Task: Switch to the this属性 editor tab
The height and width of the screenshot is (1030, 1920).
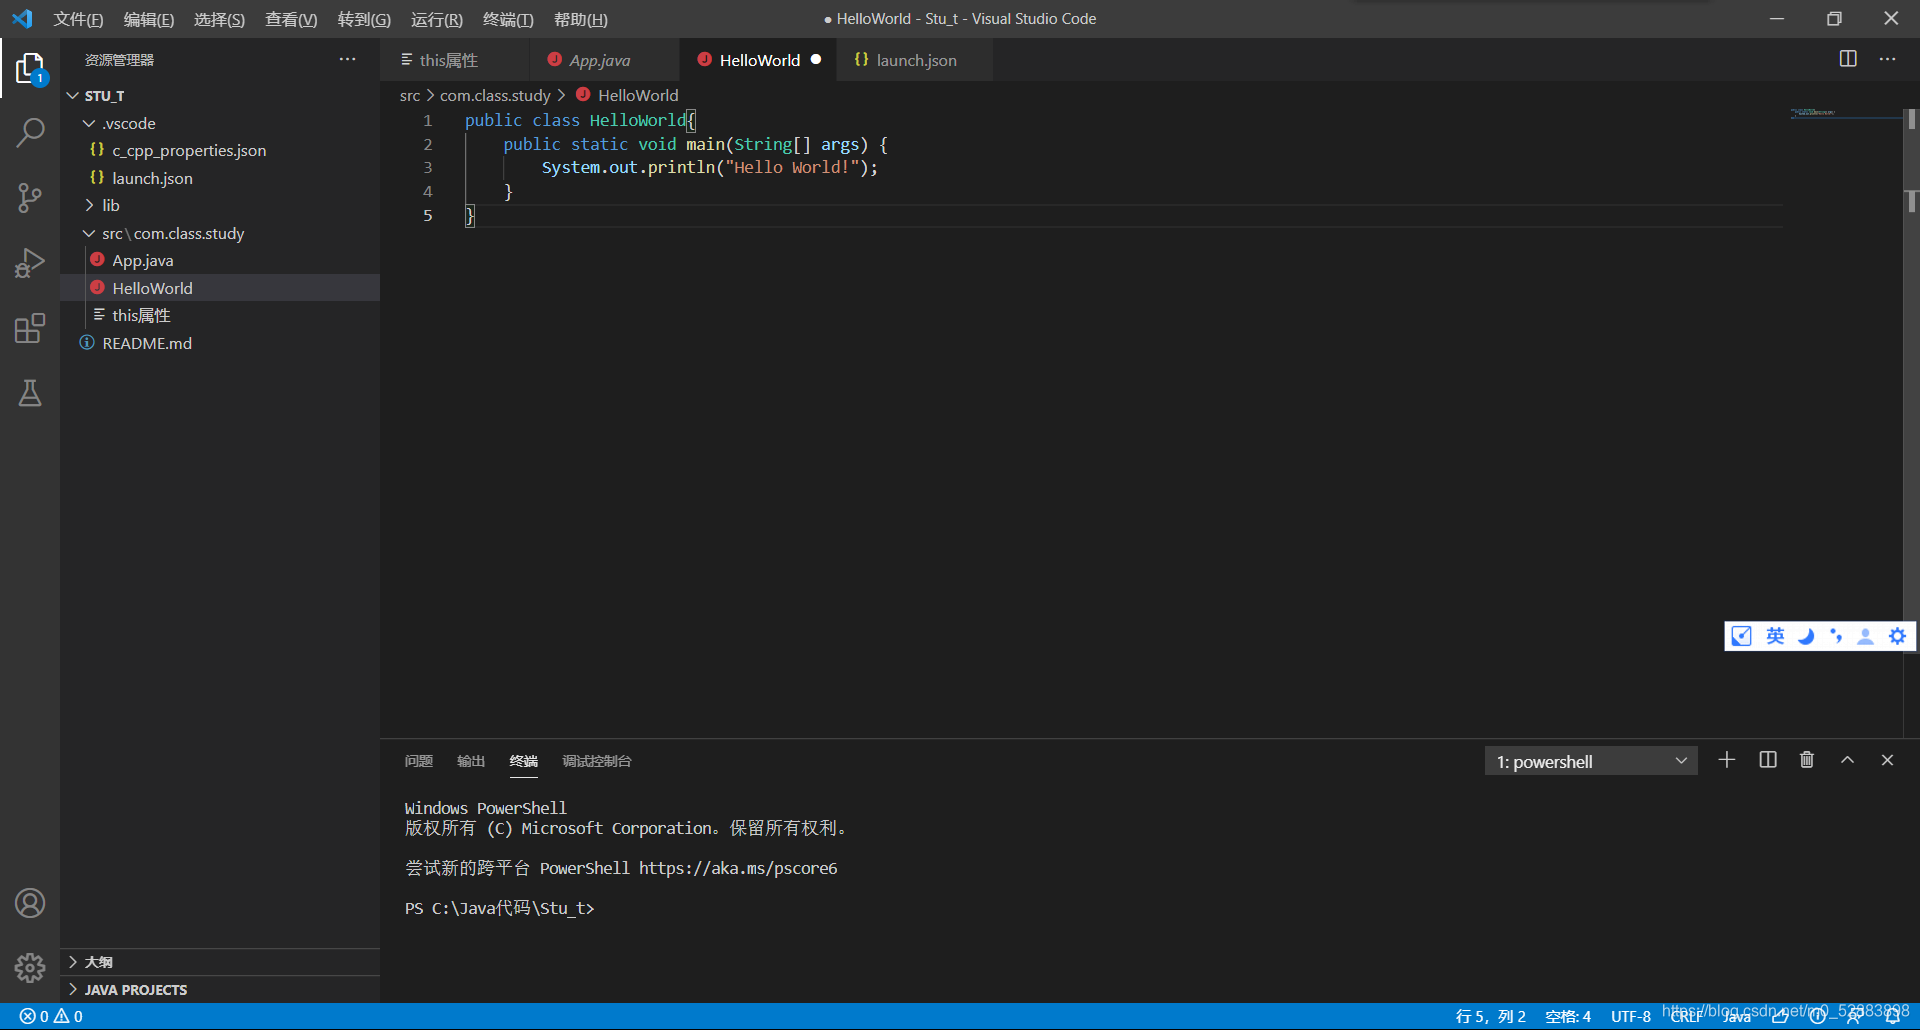Action: point(455,60)
